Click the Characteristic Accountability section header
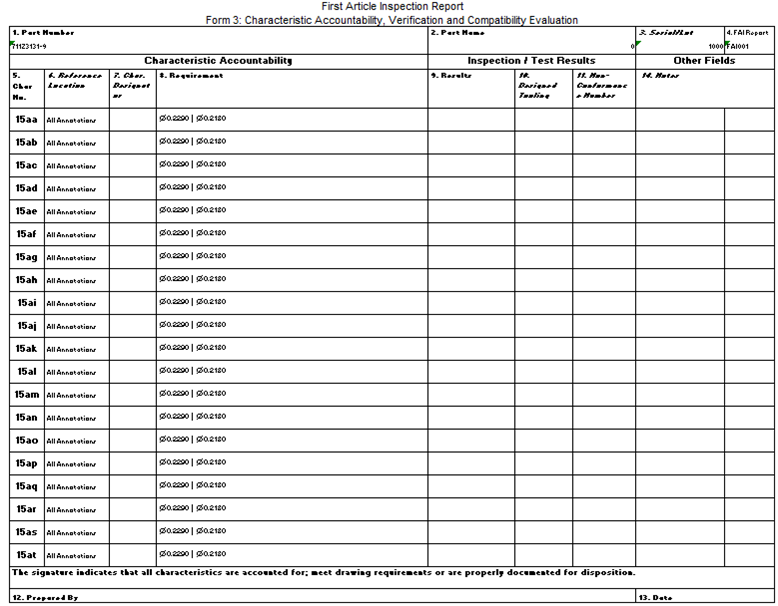 pos(218,61)
